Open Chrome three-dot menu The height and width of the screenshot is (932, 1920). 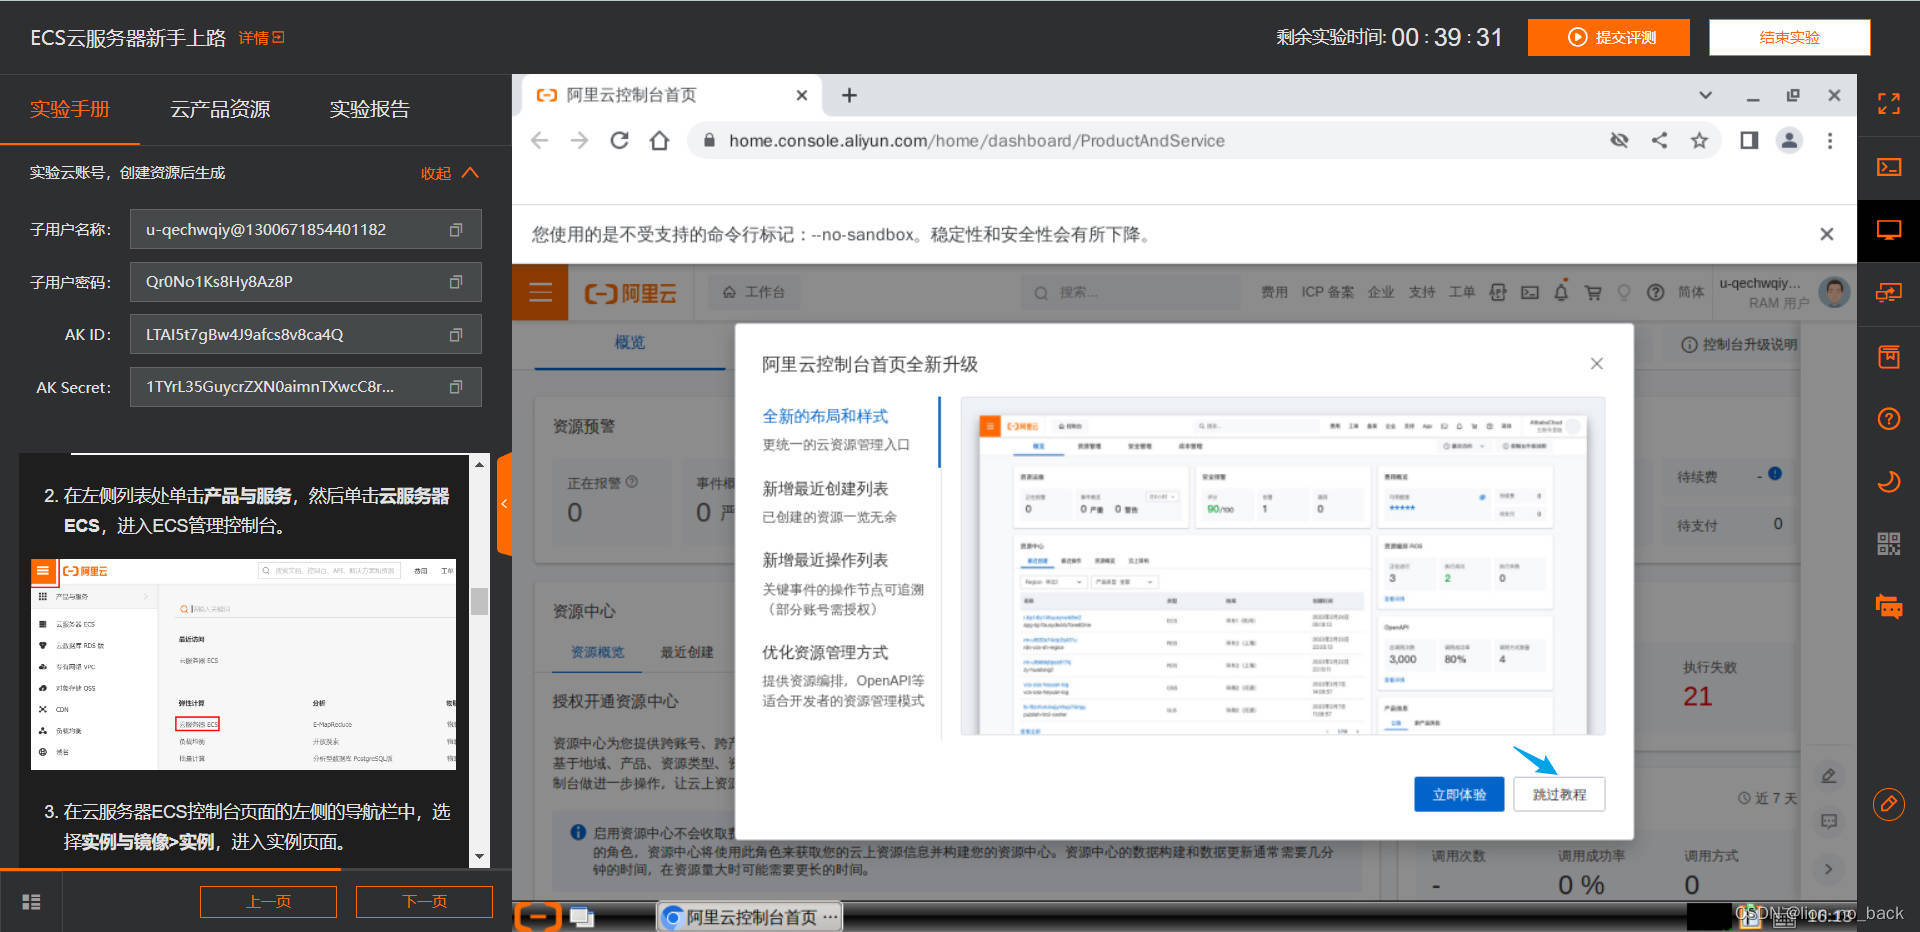pos(1830,141)
